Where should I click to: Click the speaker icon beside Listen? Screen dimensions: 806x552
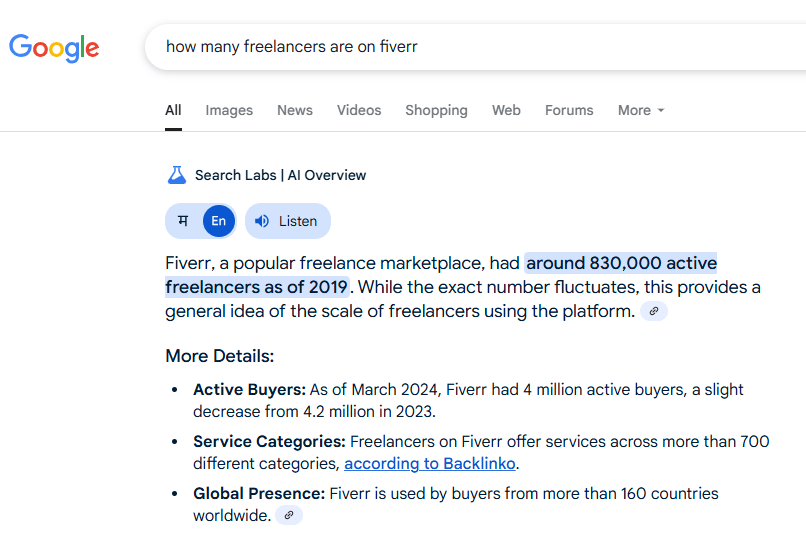(262, 221)
